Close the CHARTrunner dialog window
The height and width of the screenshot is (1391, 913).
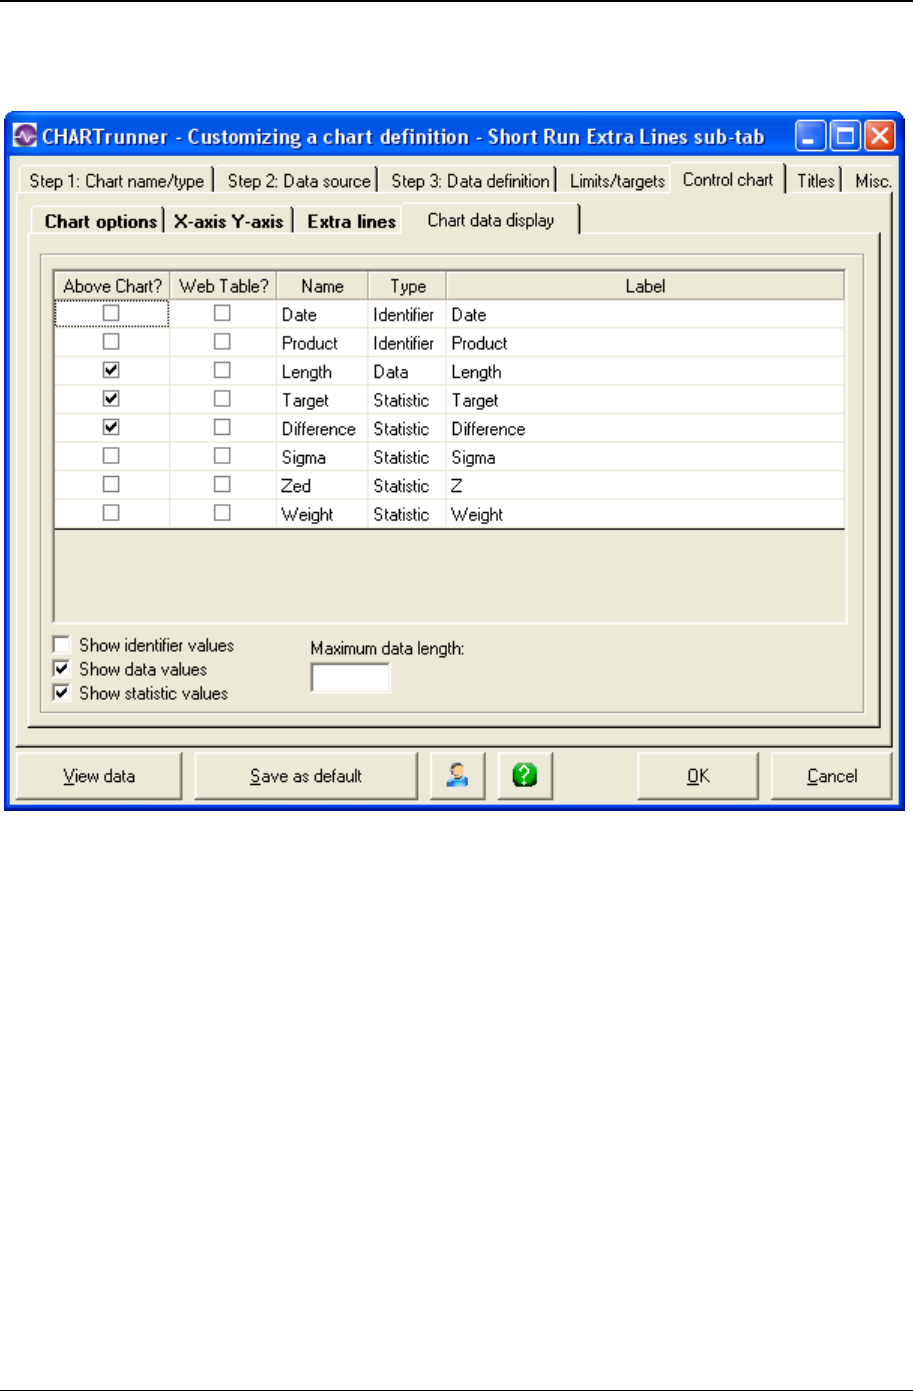(x=879, y=135)
